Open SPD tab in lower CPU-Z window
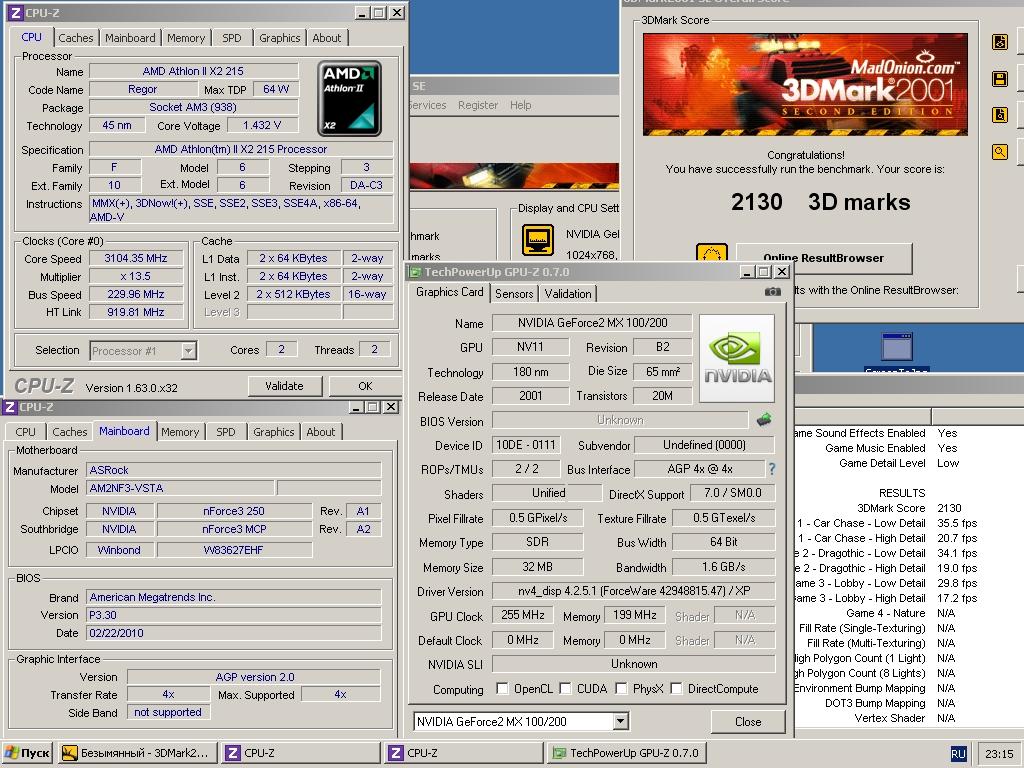 pyautogui.click(x=226, y=432)
